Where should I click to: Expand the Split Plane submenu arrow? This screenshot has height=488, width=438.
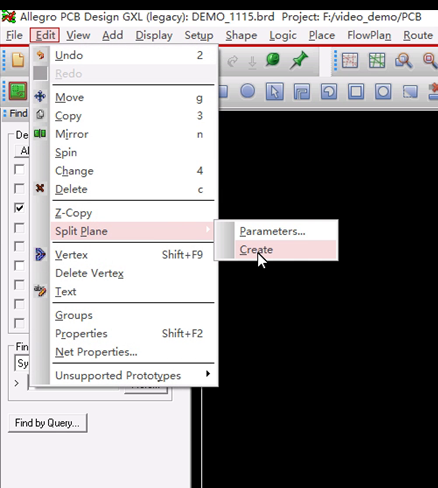coord(208,229)
